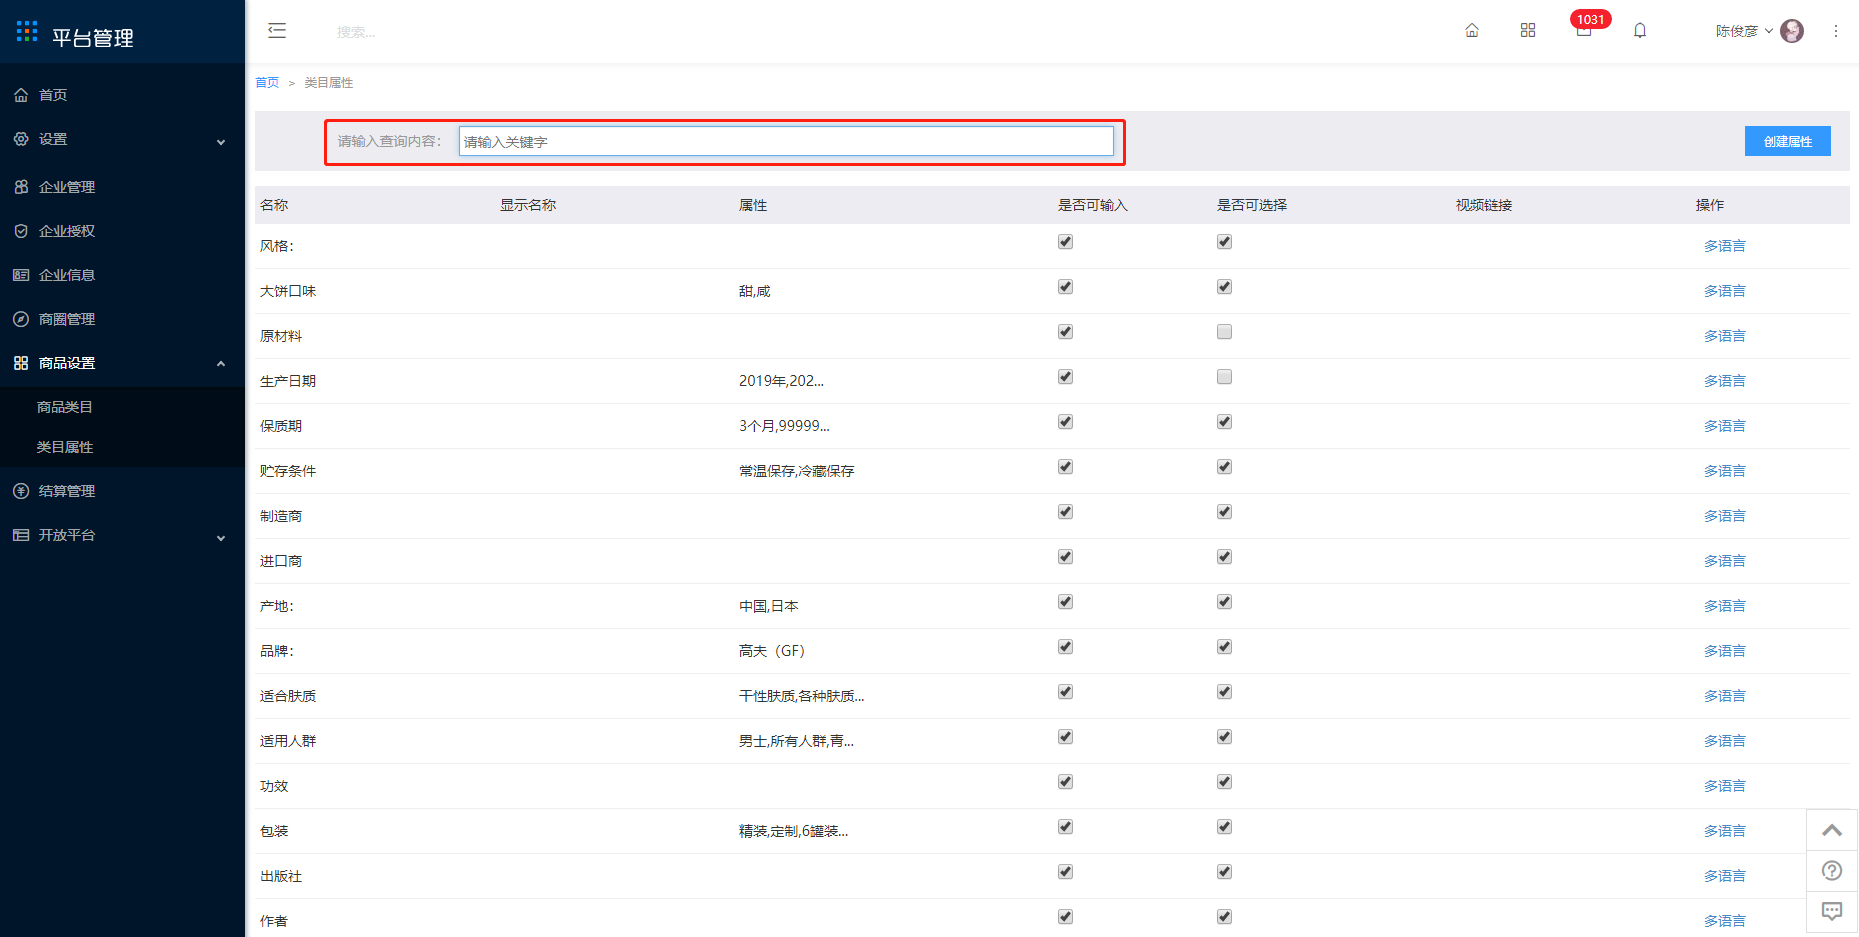Click the gear icon beside 设置
Screen dimensions: 1859x937
click(21, 139)
